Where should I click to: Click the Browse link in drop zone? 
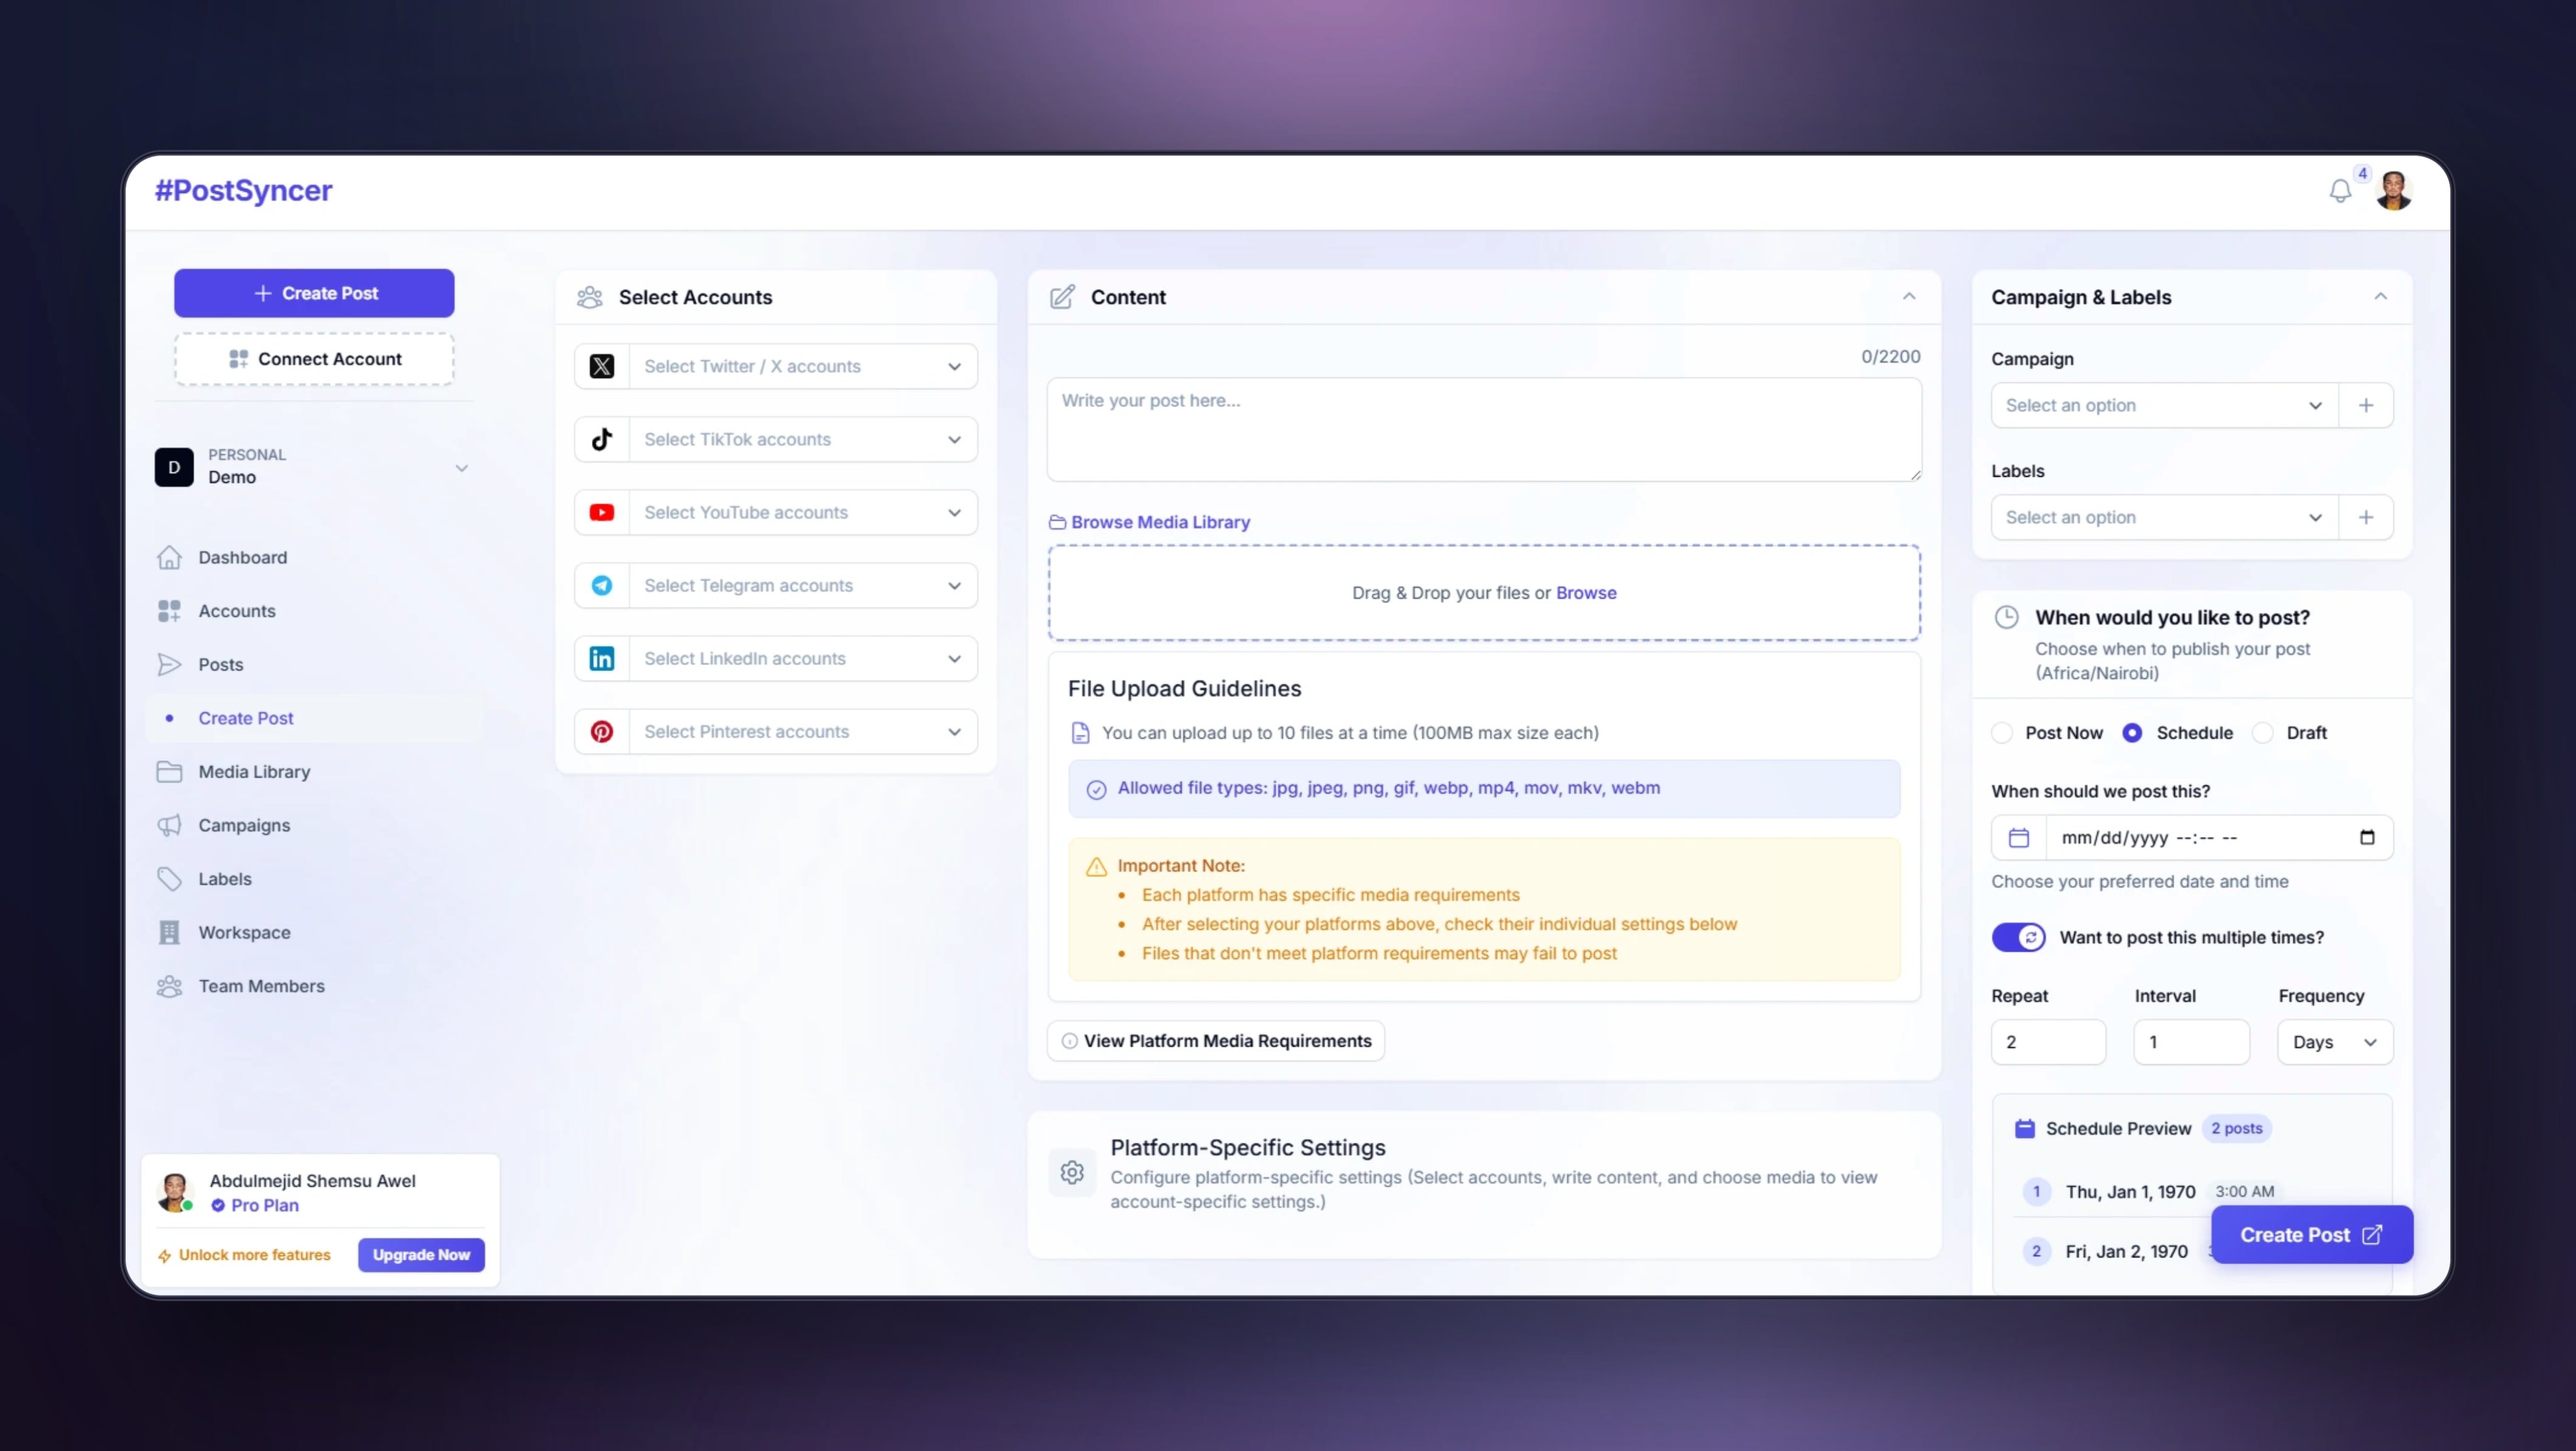pyautogui.click(x=1586, y=593)
